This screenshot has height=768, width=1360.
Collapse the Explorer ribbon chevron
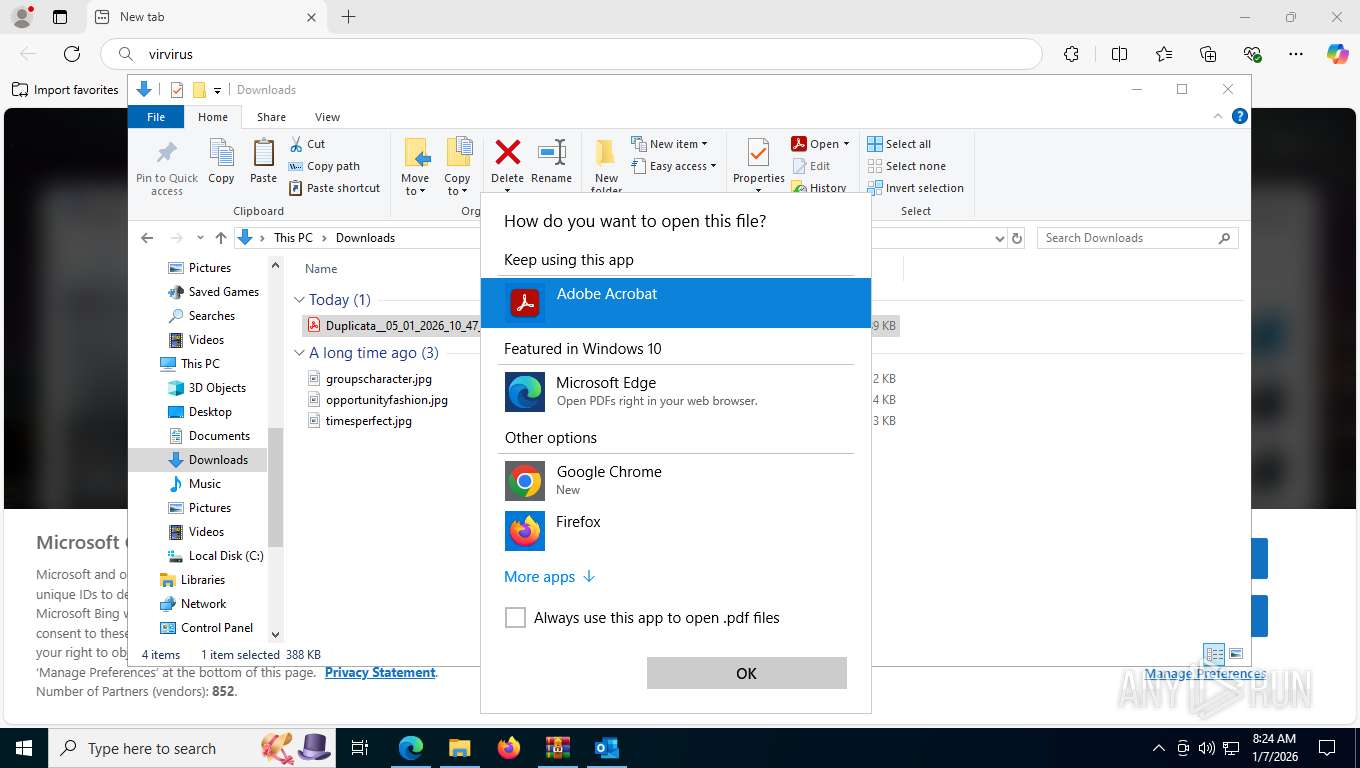pyautogui.click(x=1218, y=116)
